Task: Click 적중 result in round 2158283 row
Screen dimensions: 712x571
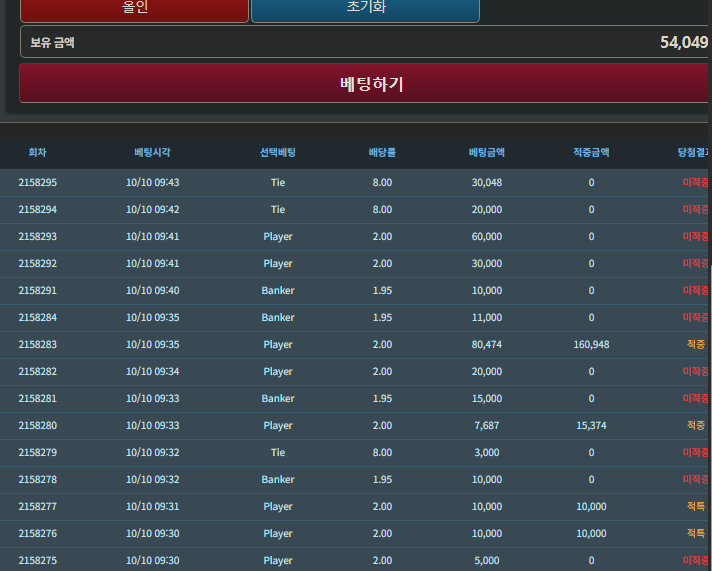Action: tap(696, 345)
